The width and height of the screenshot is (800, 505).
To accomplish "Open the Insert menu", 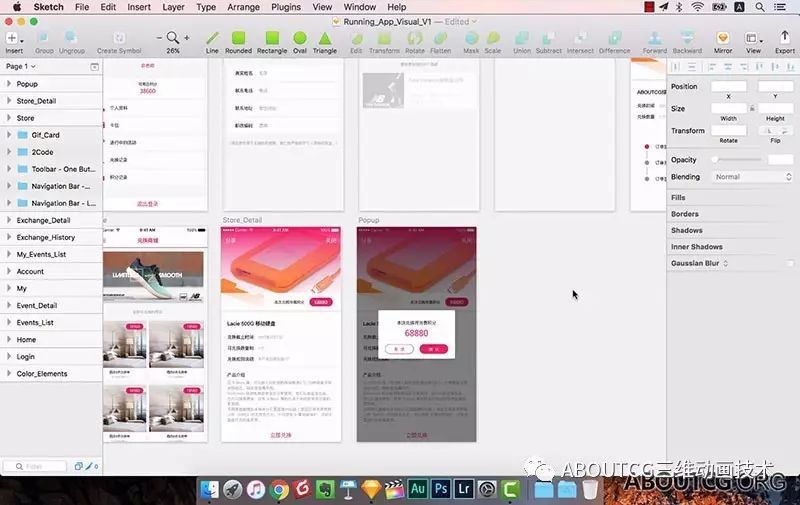I will (x=139, y=7).
